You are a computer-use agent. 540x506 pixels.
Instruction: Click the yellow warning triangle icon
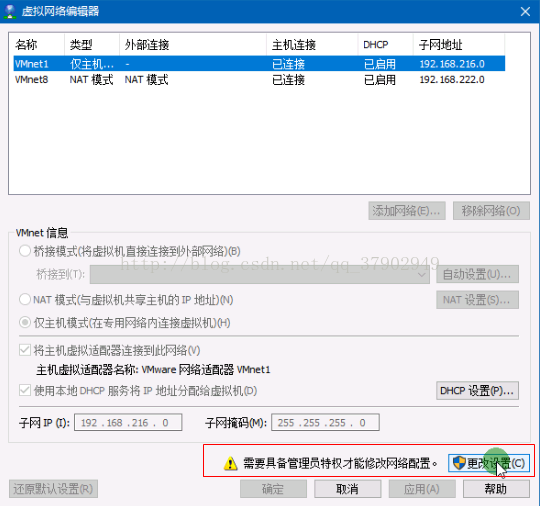pyautogui.click(x=230, y=464)
